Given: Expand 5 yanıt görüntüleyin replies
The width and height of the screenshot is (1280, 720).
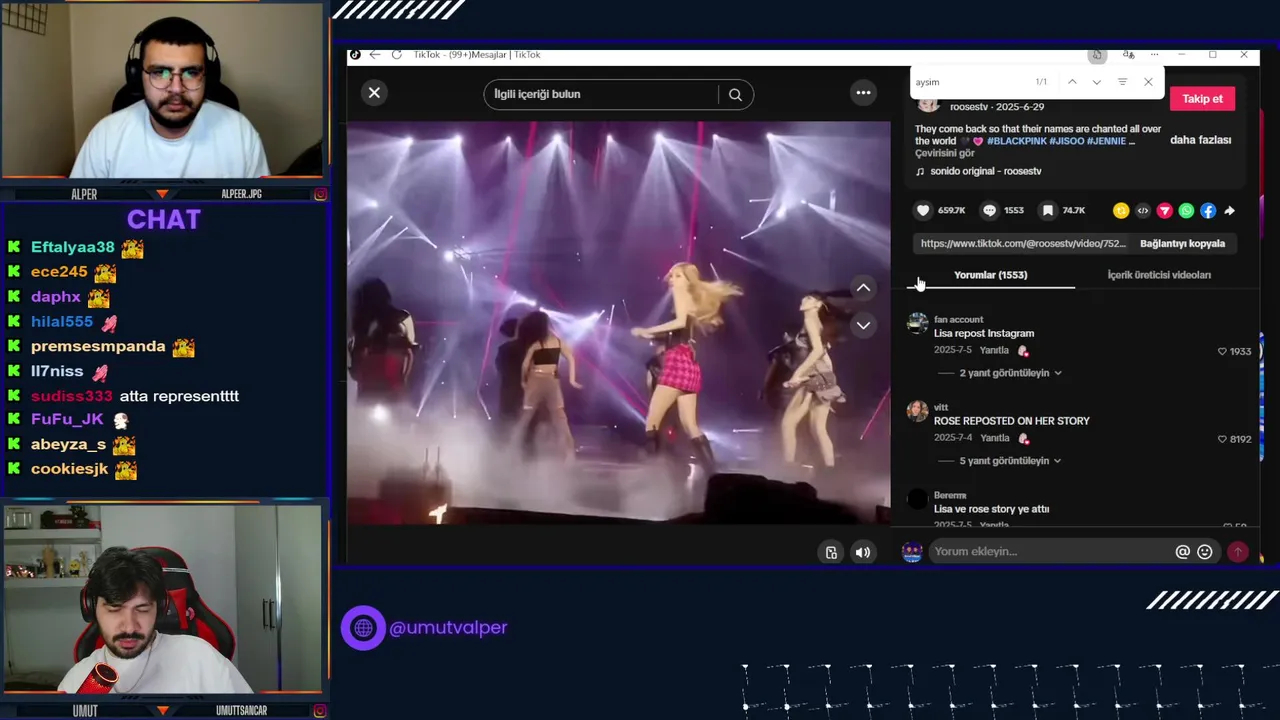Looking at the screenshot, I should click(x=1010, y=461).
